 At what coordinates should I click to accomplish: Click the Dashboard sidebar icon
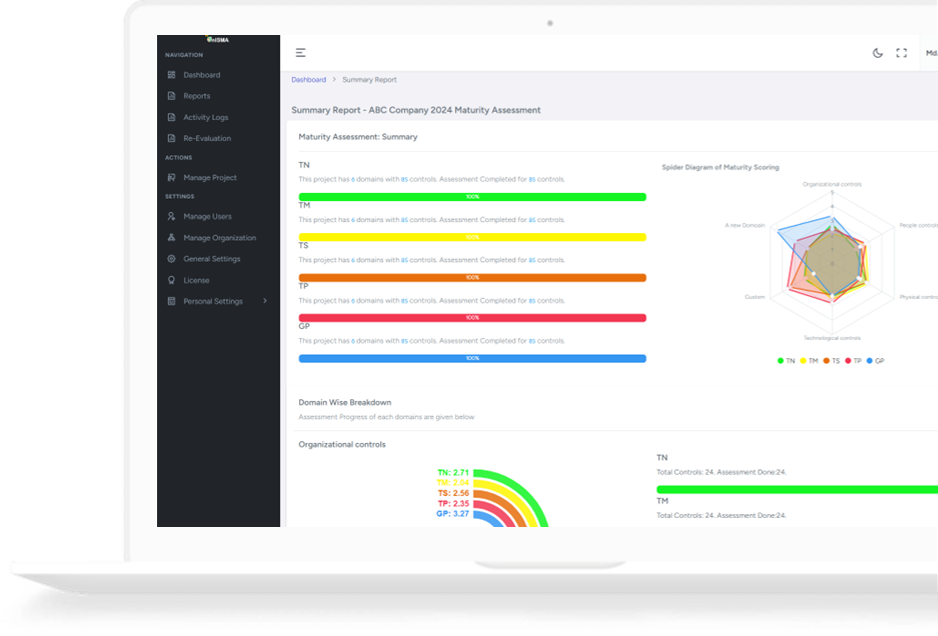tap(172, 75)
